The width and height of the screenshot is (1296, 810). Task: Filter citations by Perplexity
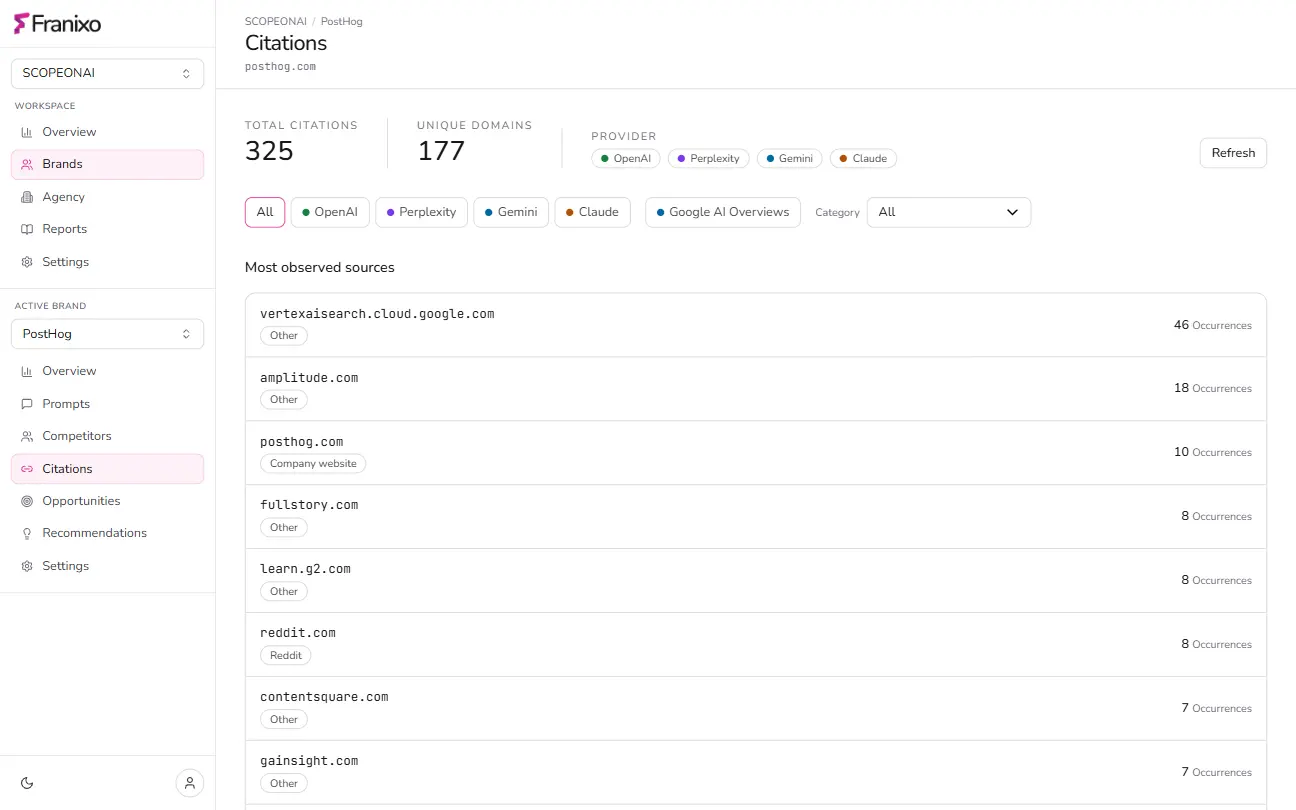point(421,212)
